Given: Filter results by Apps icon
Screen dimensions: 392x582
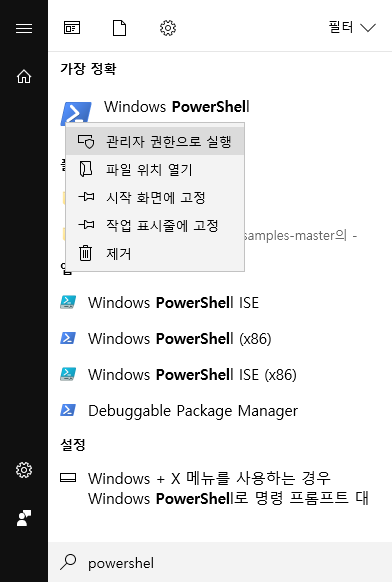Looking at the screenshot, I should [x=72, y=28].
